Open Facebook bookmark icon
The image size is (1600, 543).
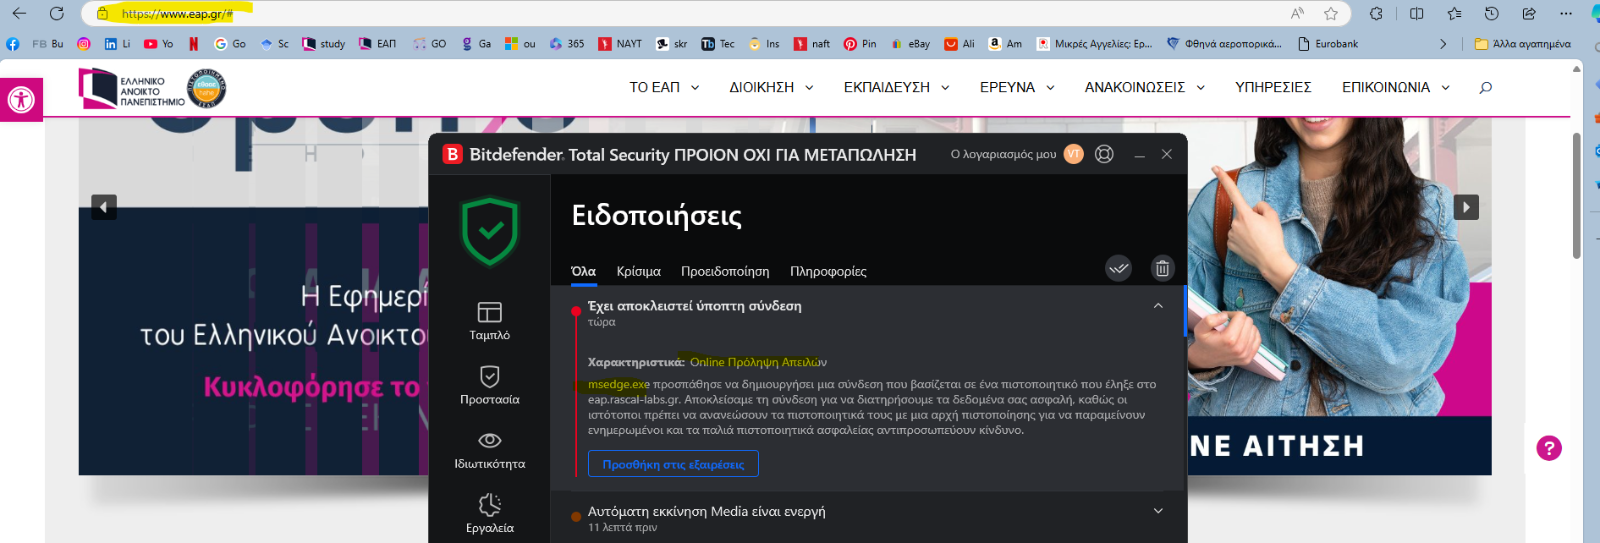pyautogui.click(x=13, y=44)
